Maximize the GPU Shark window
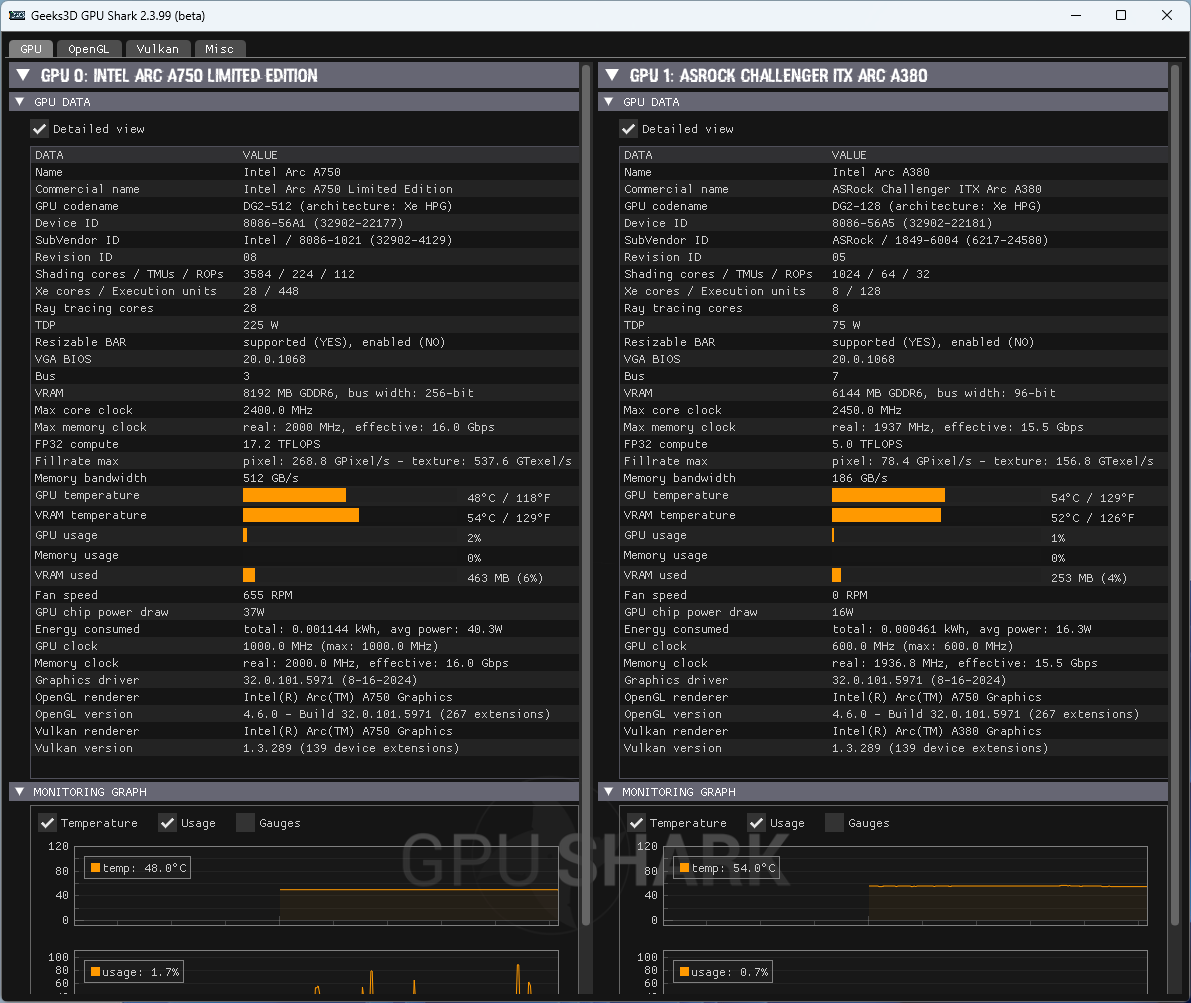 pos(1120,15)
